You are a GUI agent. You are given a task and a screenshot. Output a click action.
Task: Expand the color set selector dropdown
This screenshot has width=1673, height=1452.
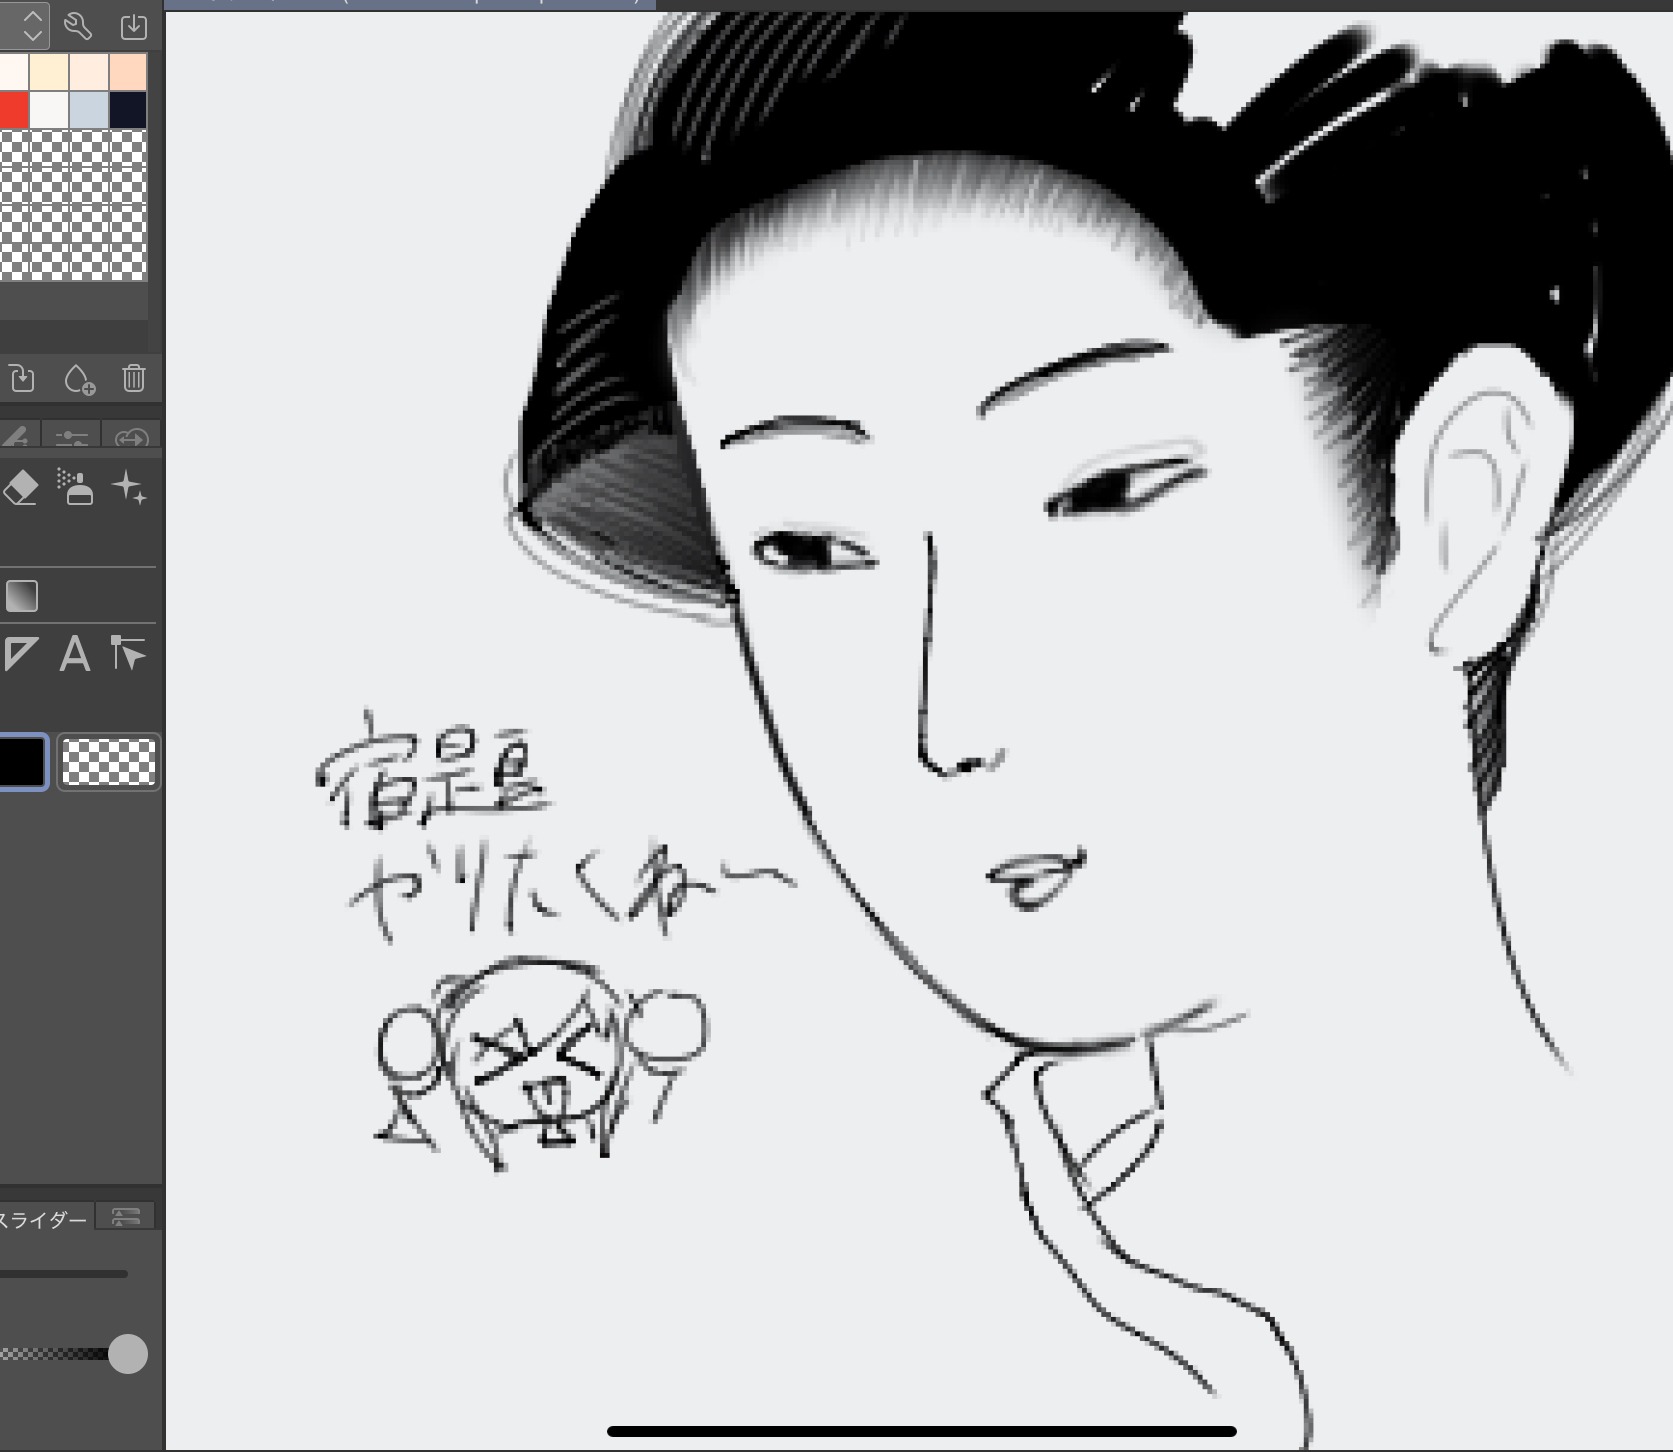point(29,25)
